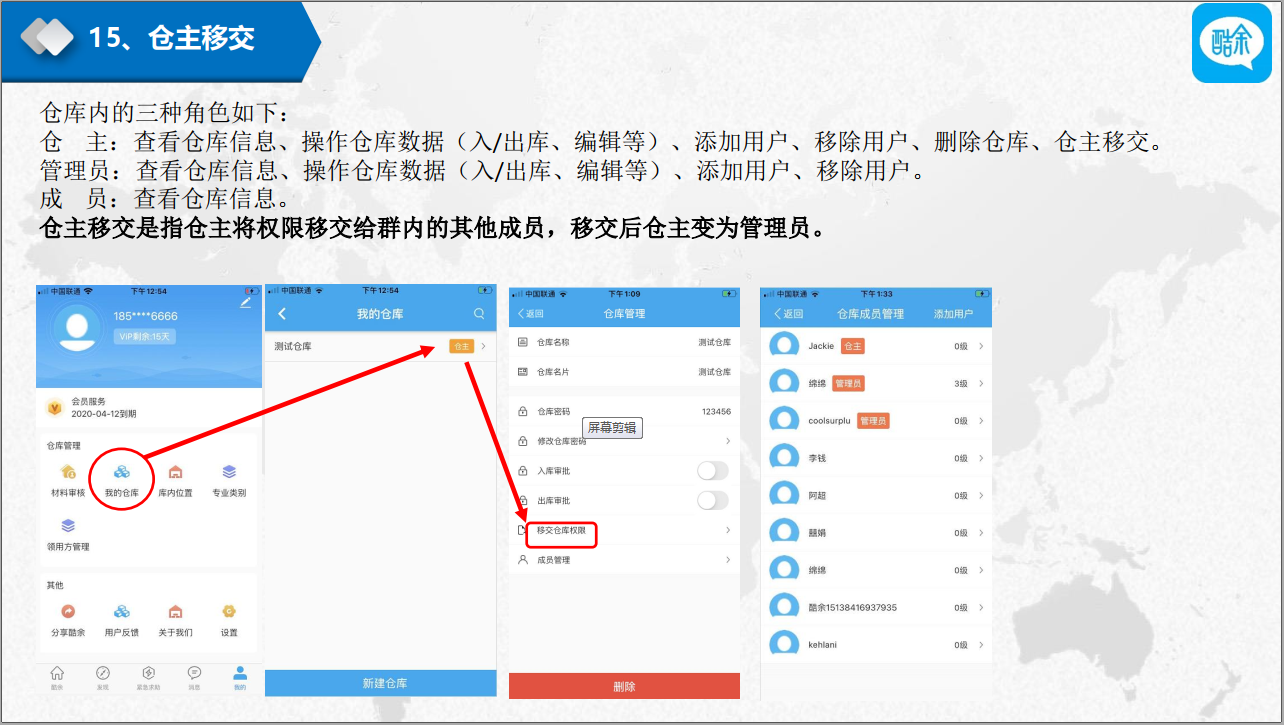
Task: Open 领用方管理 icon
Action: pyautogui.click(x=68, y=526)
